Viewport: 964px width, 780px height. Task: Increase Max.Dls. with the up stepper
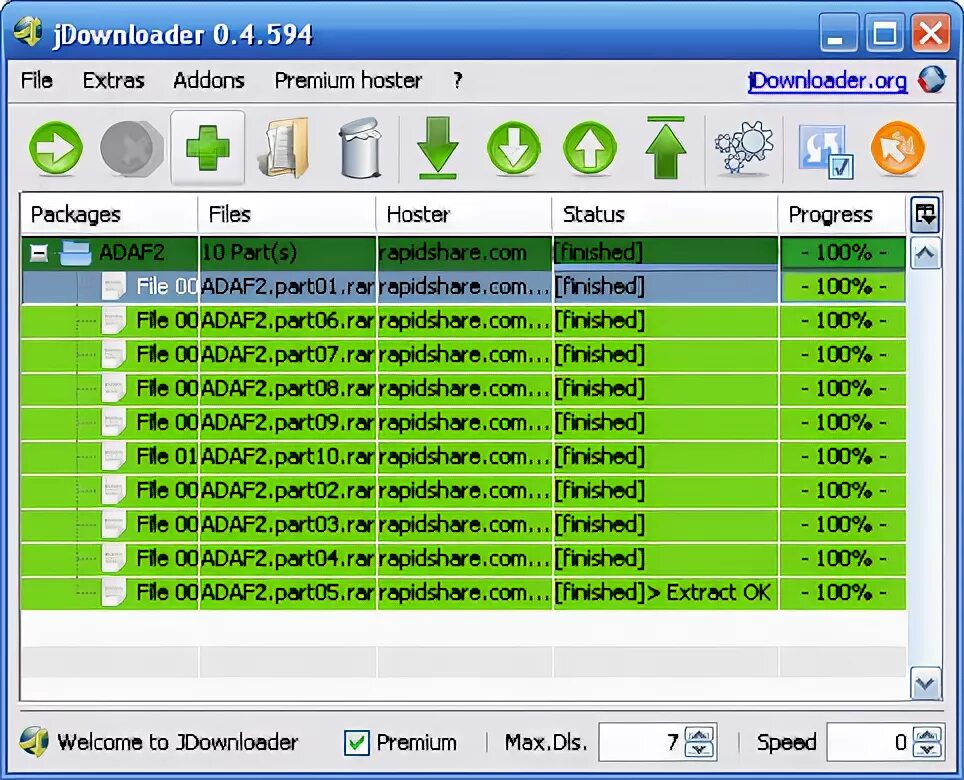pos(700,735)
